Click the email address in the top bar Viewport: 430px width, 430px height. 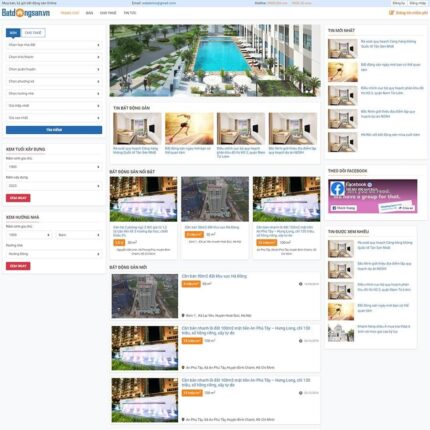tap(159, 3)
